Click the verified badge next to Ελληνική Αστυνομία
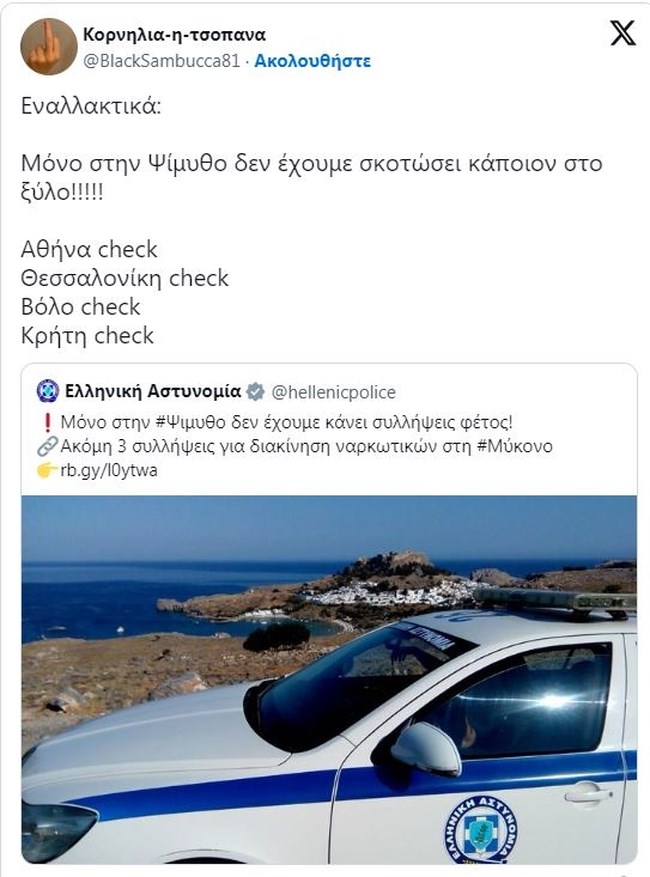The image size is (650, 877). (256, 392)
